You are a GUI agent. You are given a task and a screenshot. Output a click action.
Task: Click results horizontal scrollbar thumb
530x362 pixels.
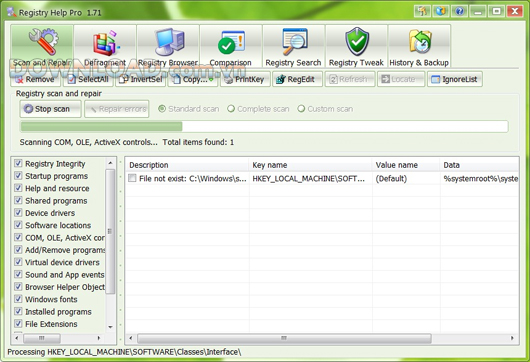point(284,338)
